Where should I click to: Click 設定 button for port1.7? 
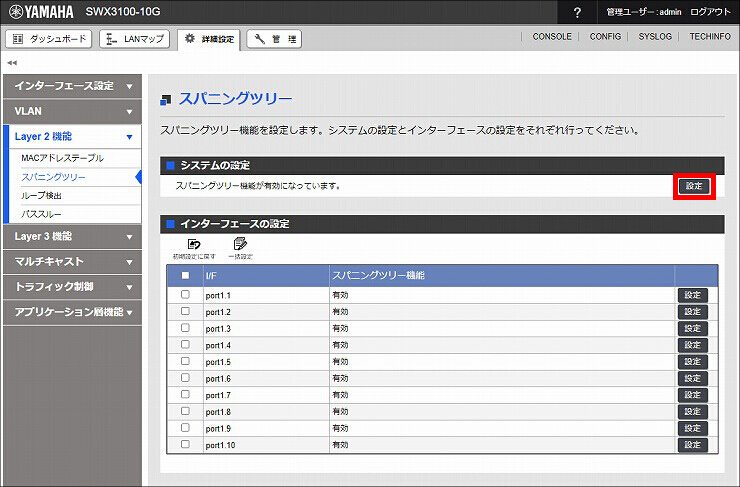(x=692, y=395)
